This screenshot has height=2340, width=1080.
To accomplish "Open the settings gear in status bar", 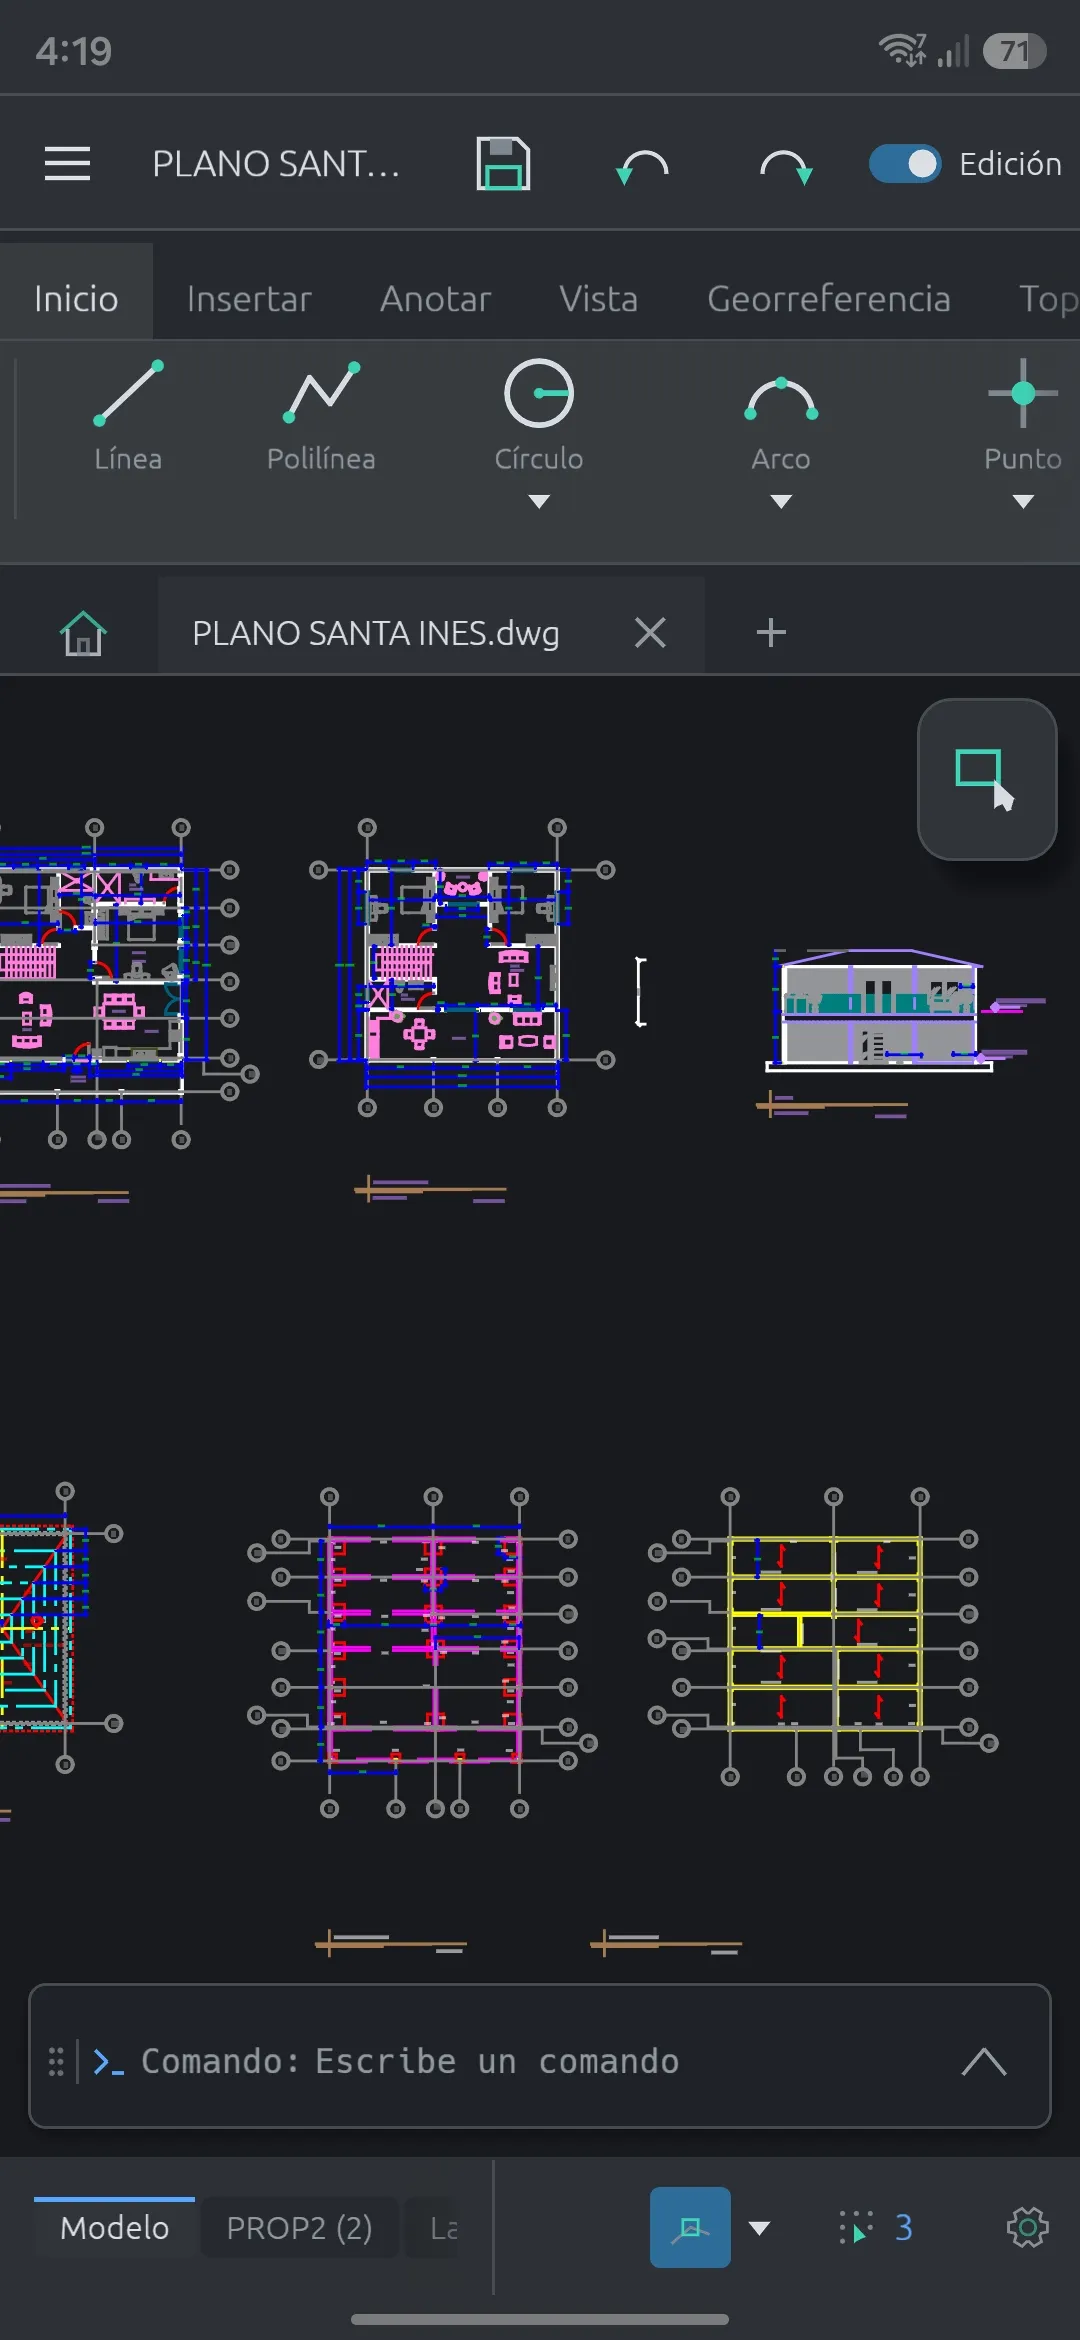I will click(1027, 2227).
